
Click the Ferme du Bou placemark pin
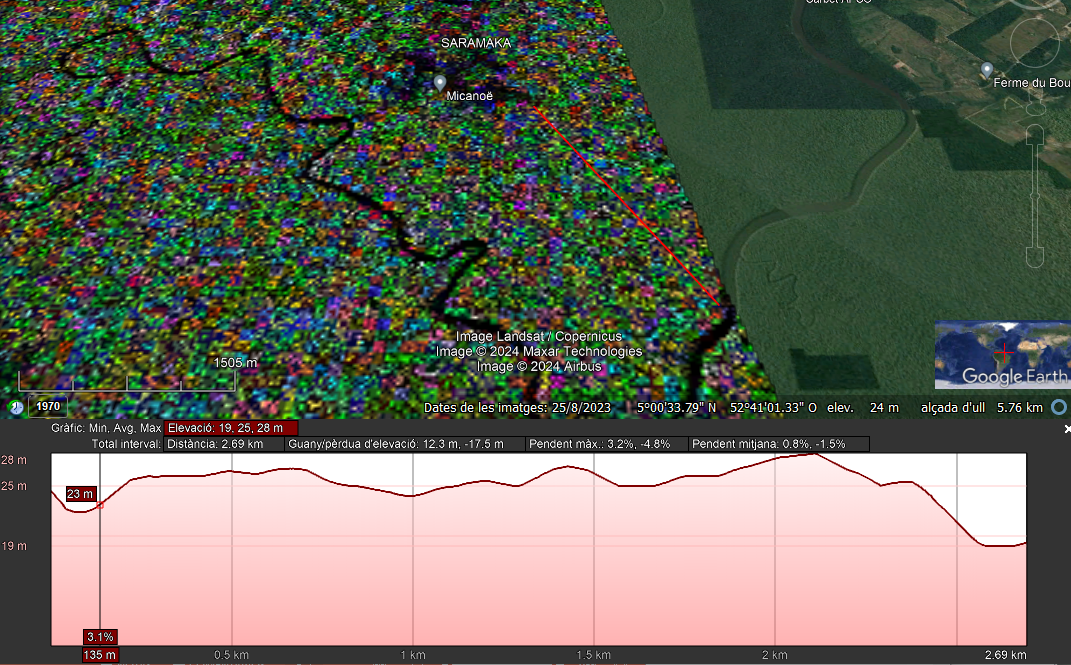tap(987, 69)
